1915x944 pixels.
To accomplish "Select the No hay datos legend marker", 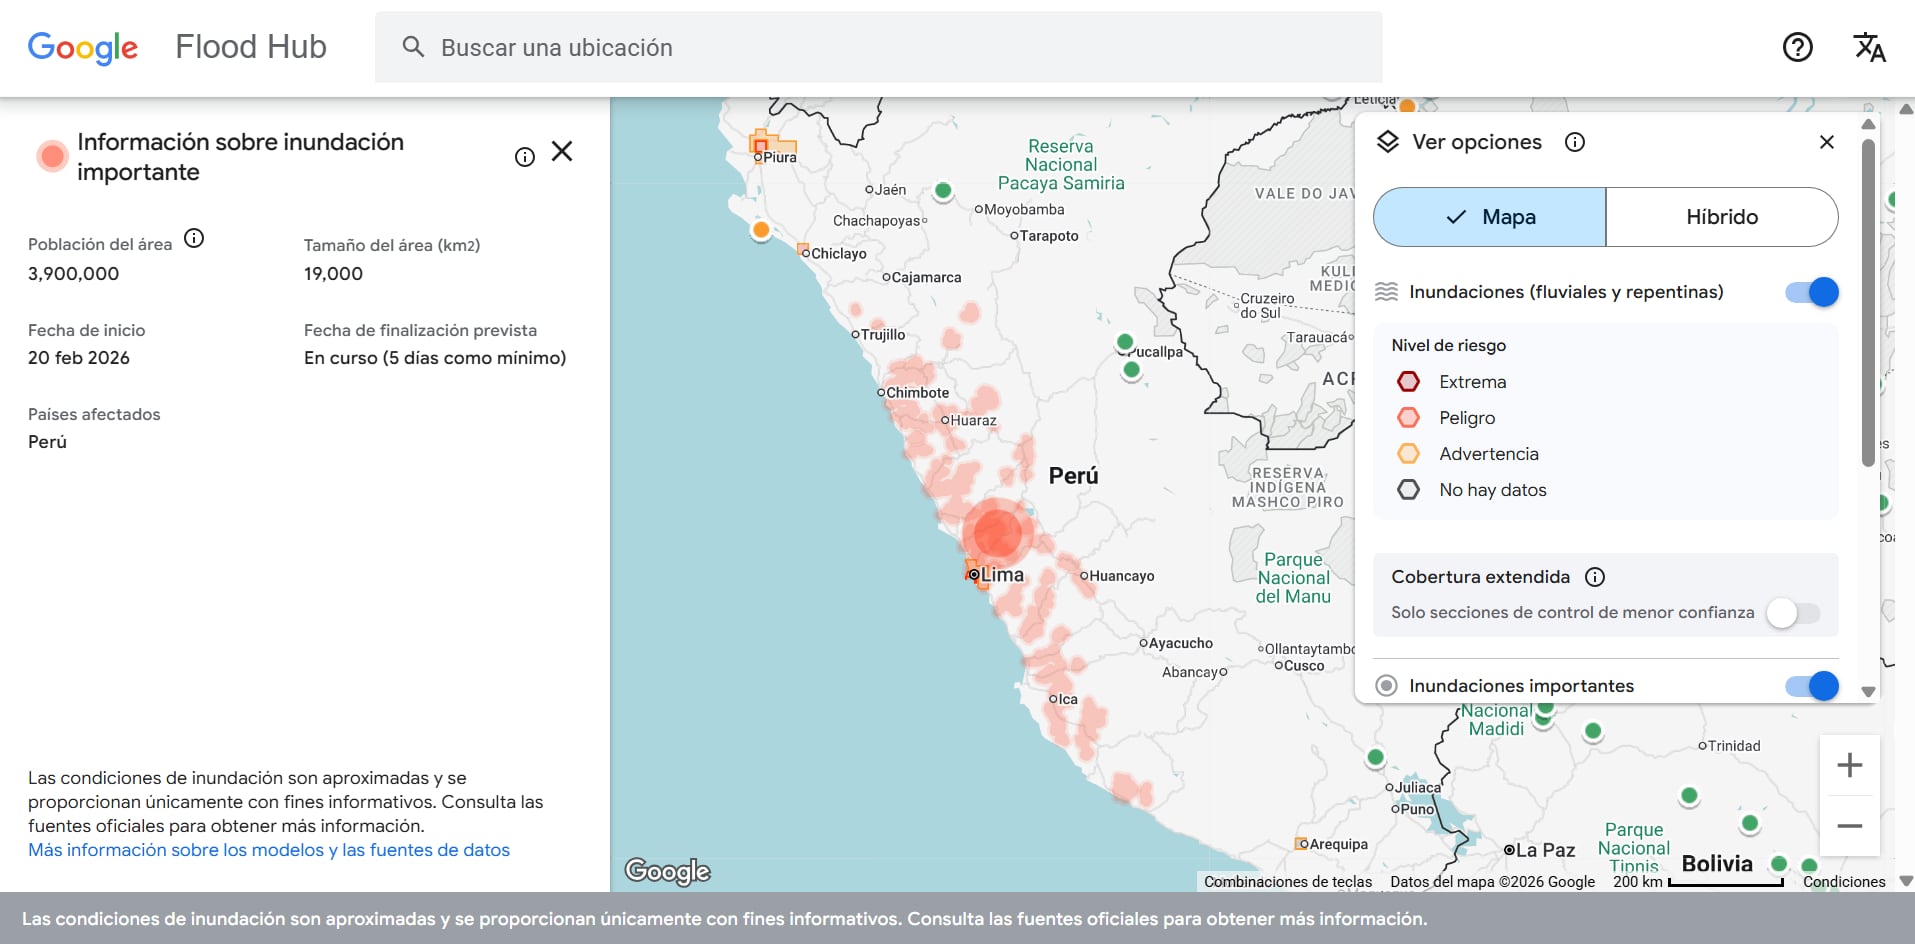I will pos(1409,490).
